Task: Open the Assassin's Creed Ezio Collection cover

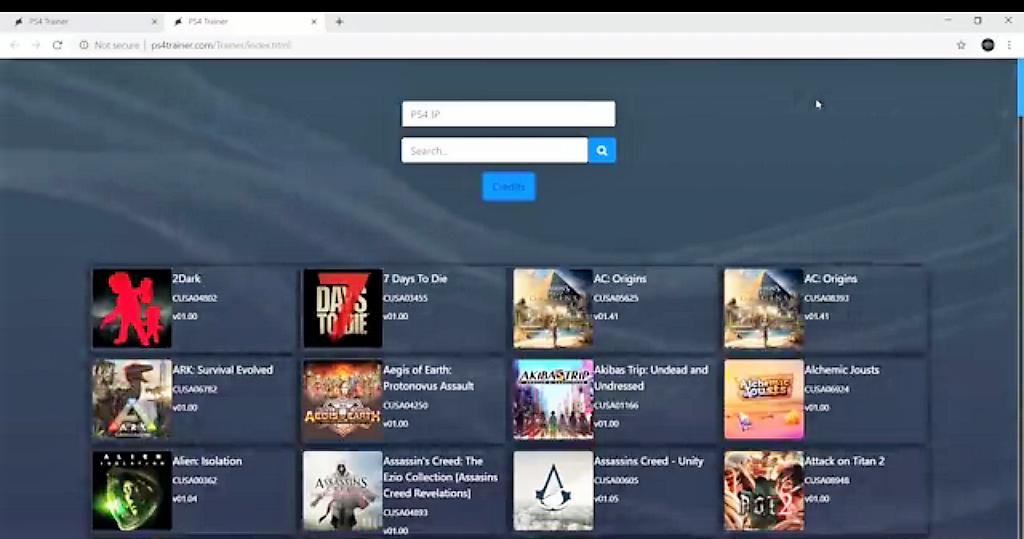Action: pos(343,491)
